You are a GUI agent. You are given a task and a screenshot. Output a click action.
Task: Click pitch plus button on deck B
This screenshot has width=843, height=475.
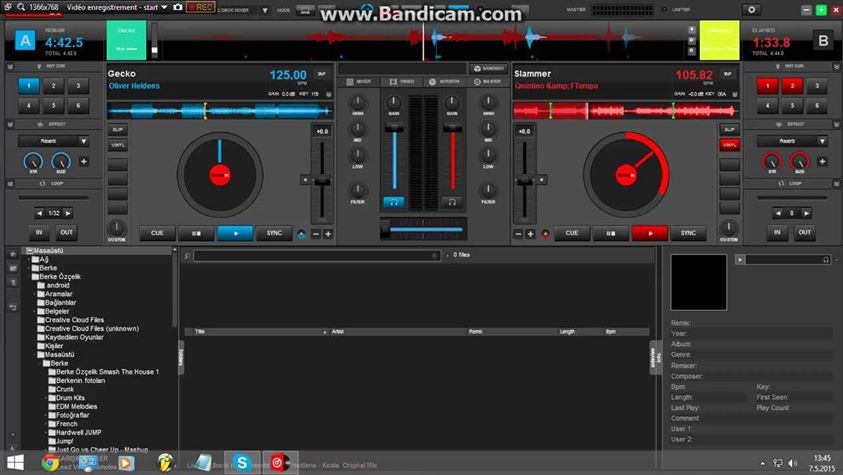(x=530, y=234)
